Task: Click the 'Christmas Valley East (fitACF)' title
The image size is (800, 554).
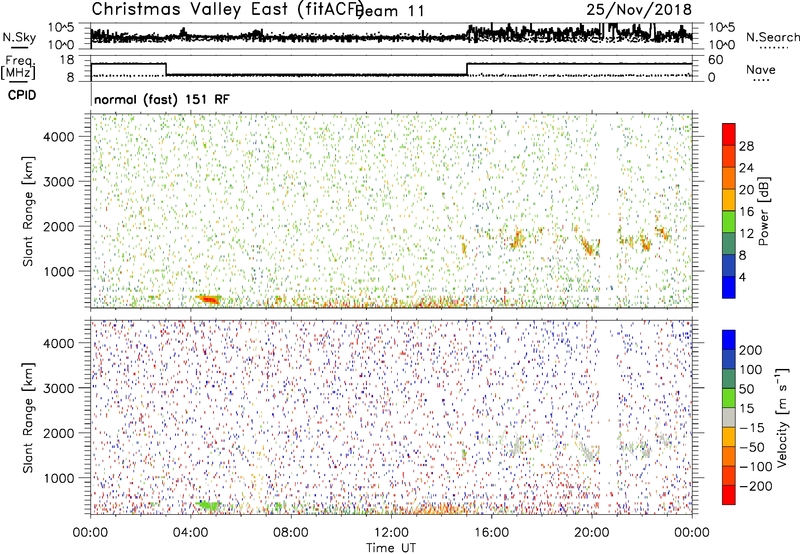Action: point(228,9)
